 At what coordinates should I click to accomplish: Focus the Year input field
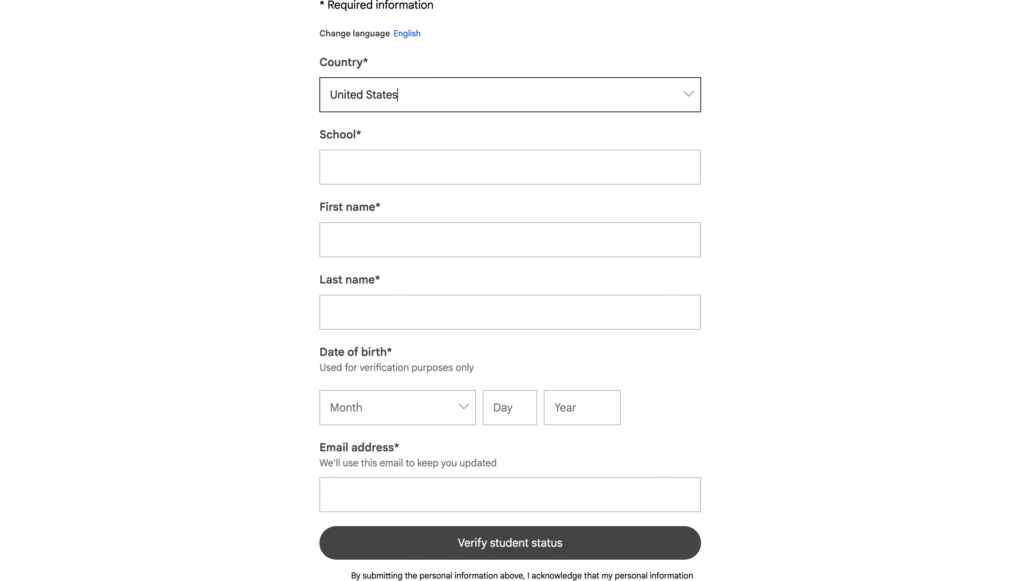point(581,408)
